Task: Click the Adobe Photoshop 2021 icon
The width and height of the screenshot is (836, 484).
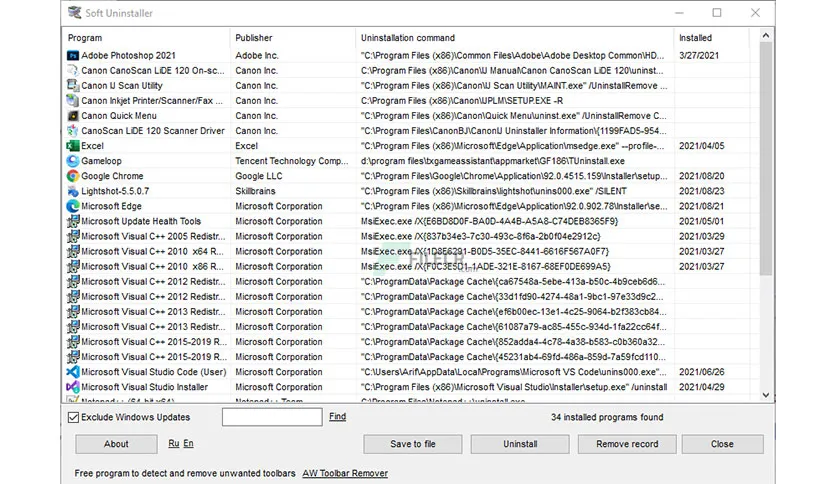Action: coord(73,55)
